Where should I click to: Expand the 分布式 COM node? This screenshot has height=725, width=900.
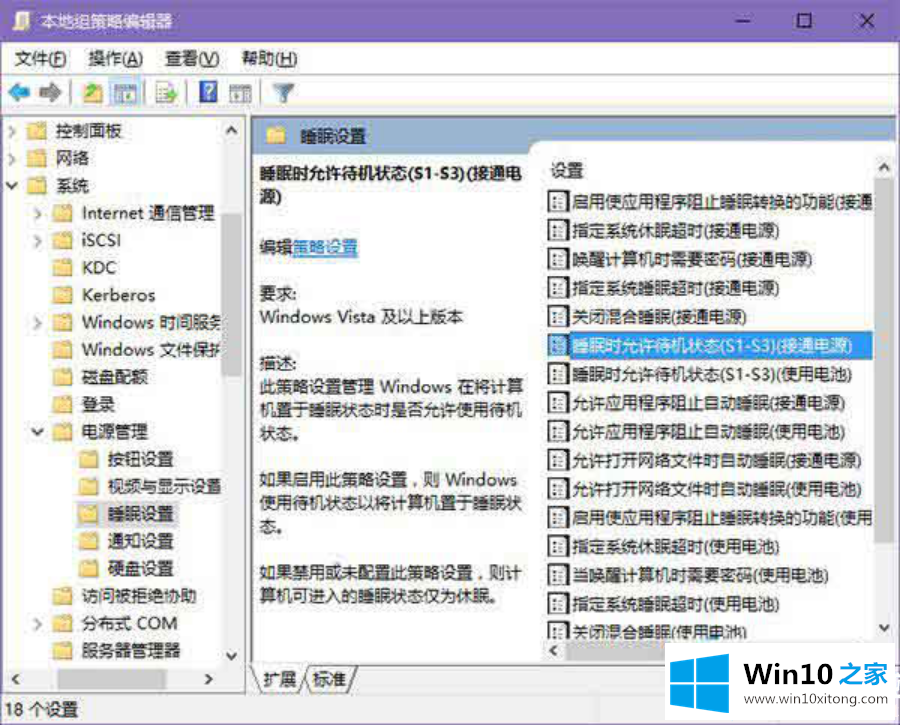coord(38,623)
